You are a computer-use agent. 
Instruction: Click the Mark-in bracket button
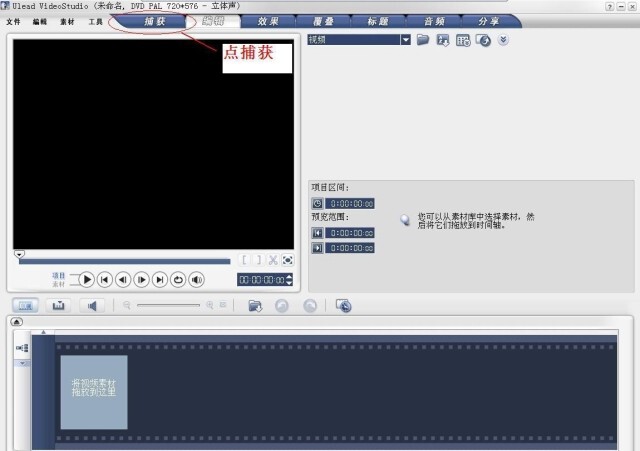click(x=244, y=260)
